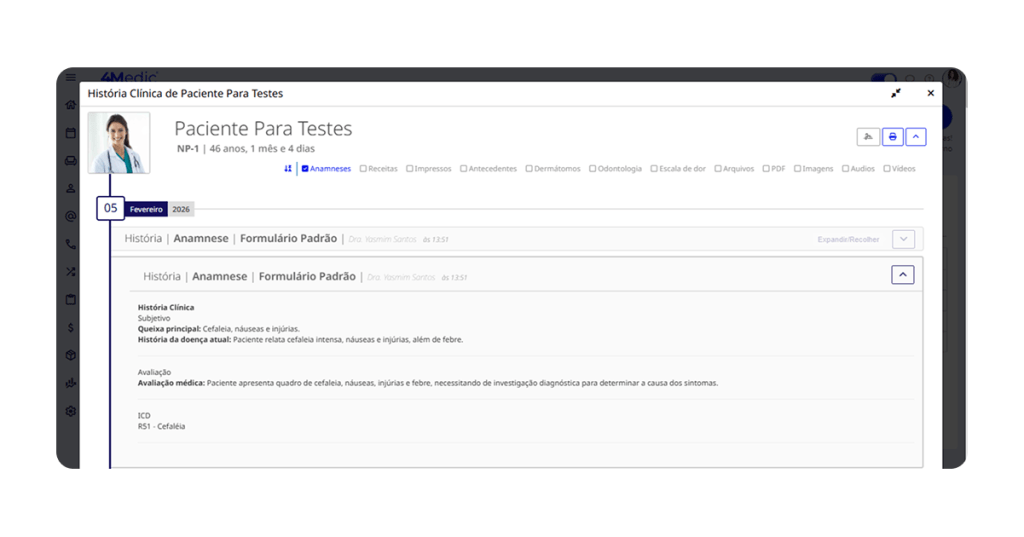
Task: Shrink the clinical history dialog with the compress icon
Action: tap(896, 93)
